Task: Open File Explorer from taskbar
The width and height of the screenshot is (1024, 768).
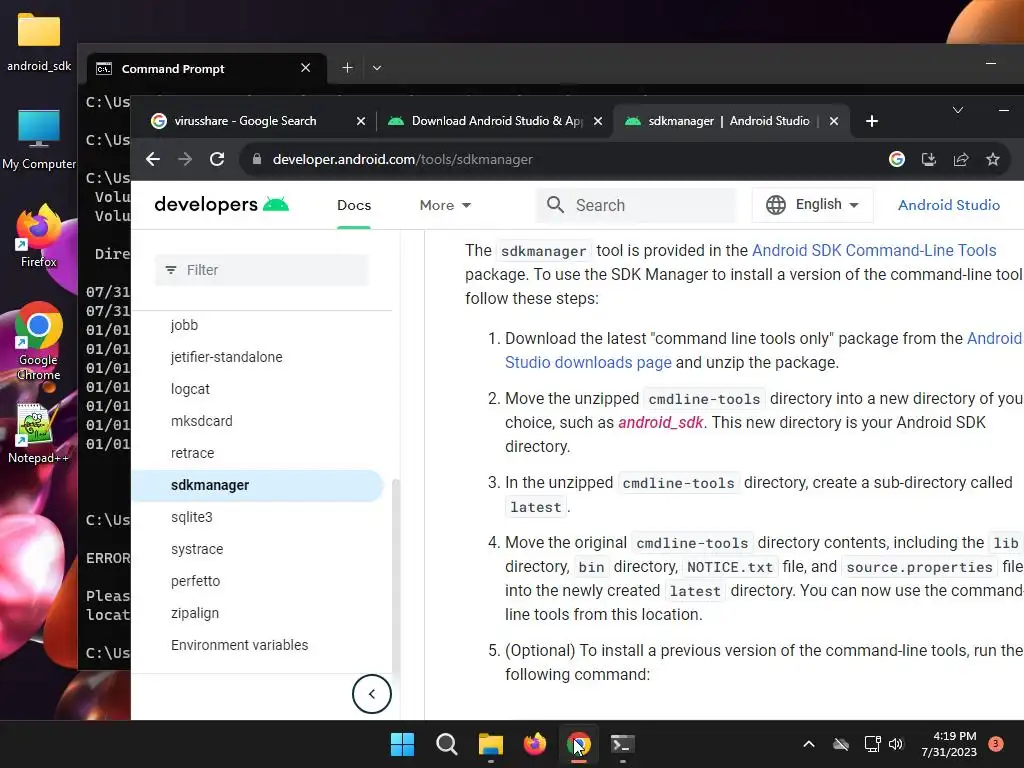Action: pos(490,744)
